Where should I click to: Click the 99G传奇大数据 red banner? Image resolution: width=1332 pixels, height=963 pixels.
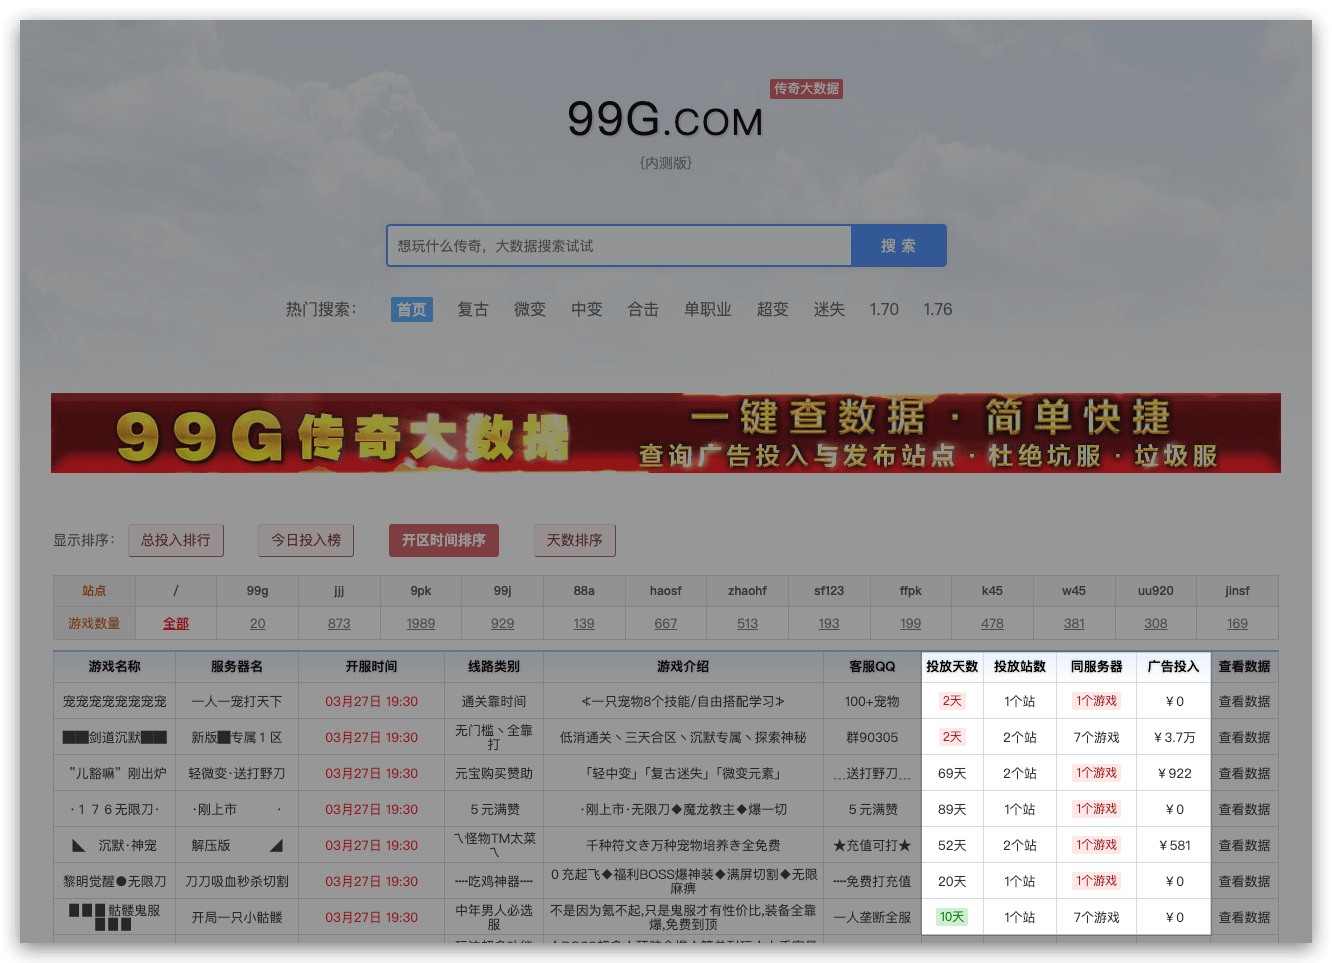click(x=665, y=433)
